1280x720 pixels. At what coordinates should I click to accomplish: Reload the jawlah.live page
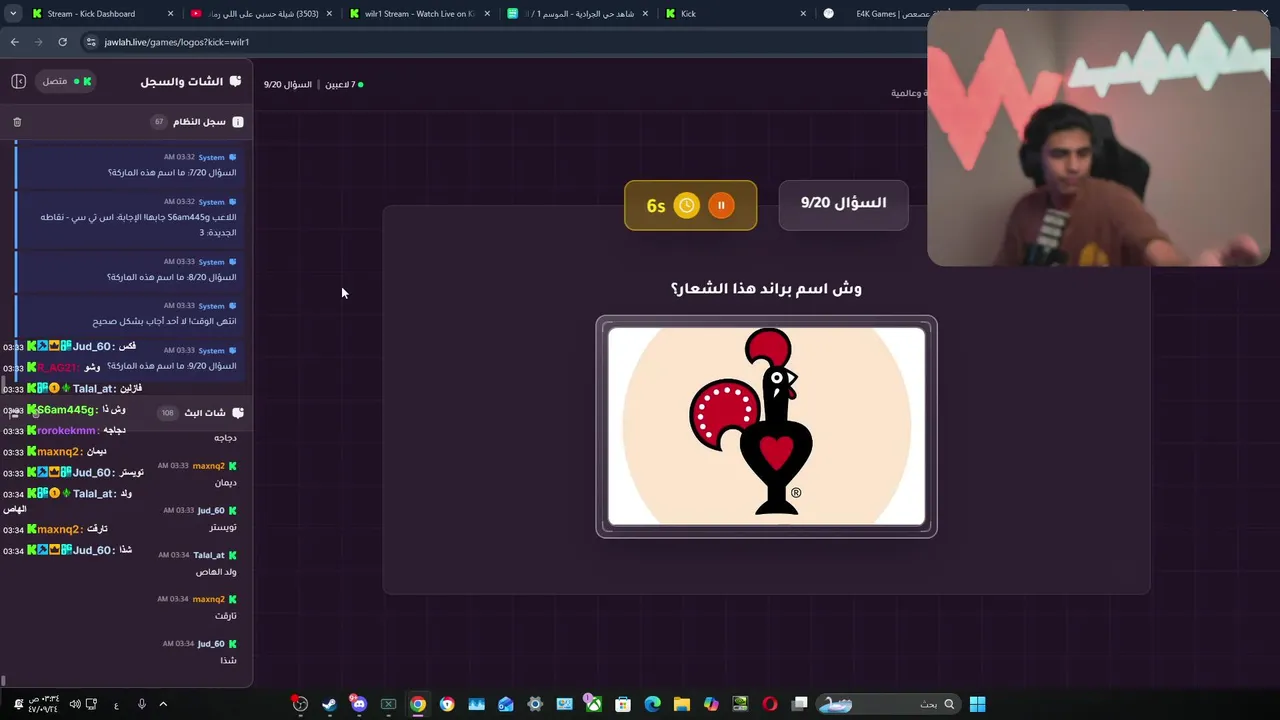62,42
